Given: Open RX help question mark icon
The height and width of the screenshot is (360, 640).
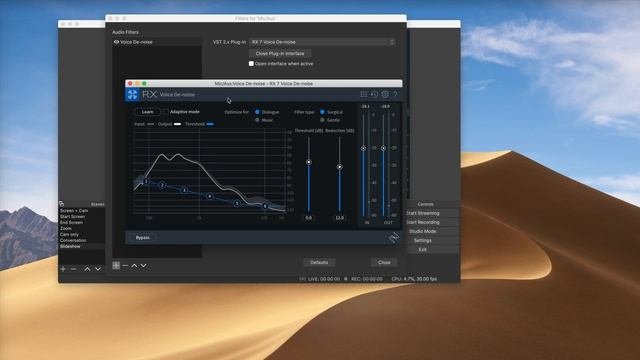Looking at the screenshot, I should [x=395, y=94].
